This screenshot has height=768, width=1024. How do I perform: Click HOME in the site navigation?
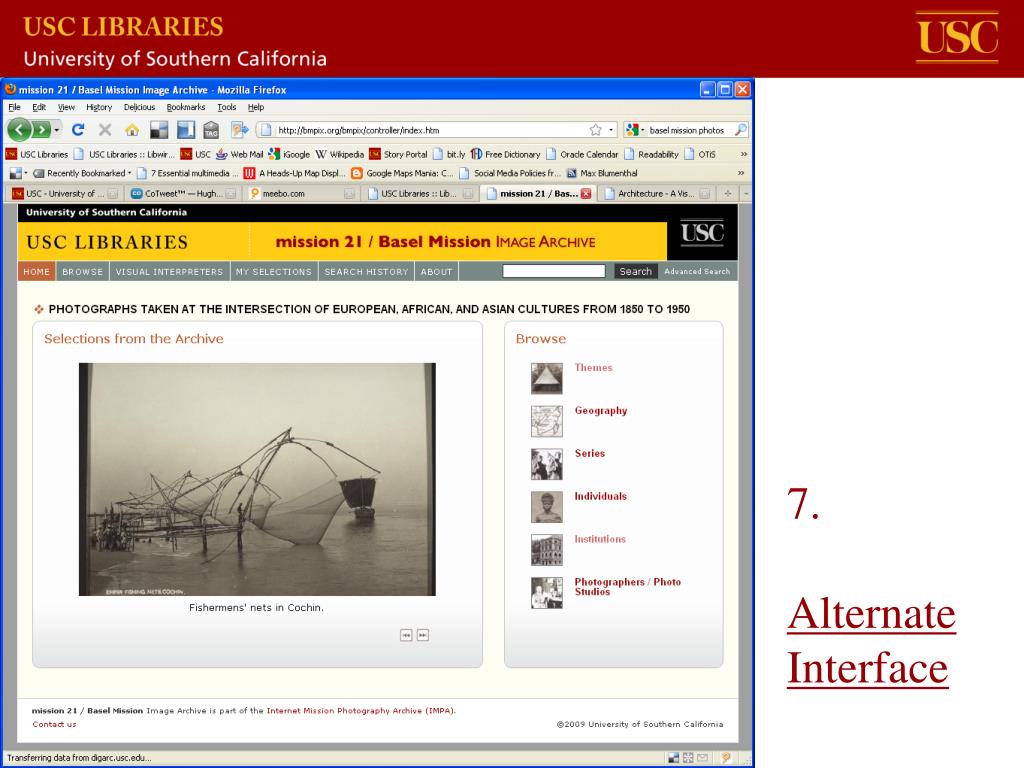click(37, 272)
